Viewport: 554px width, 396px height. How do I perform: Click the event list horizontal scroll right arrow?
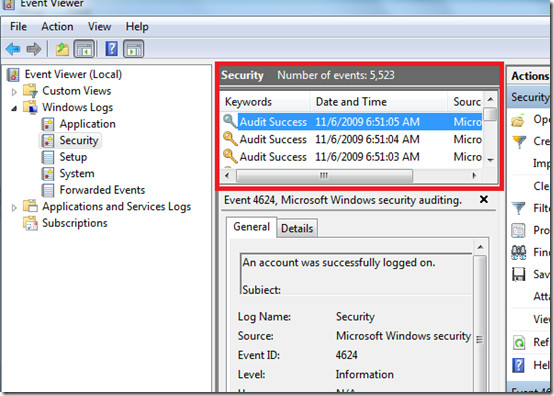474,176
